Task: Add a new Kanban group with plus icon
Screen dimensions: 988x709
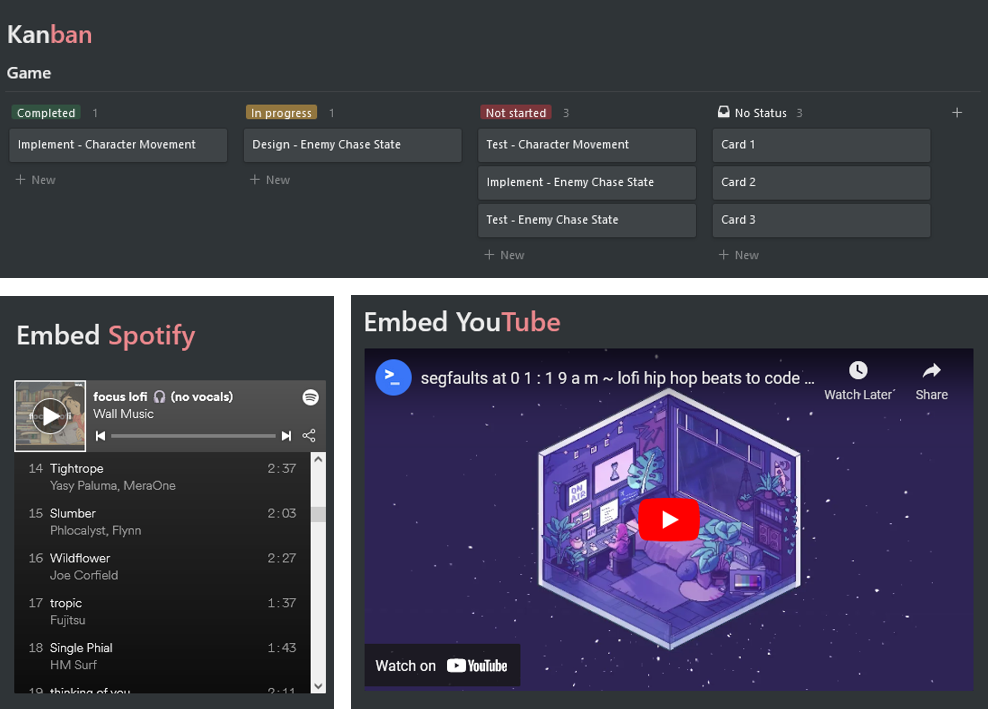Action: (x=956, y=112)
